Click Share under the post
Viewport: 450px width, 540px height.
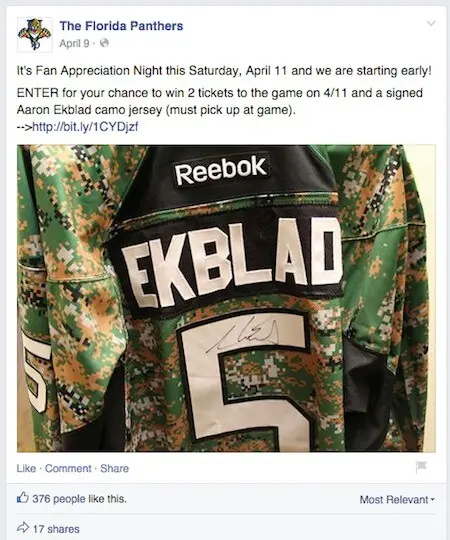(x=114, y=468)
